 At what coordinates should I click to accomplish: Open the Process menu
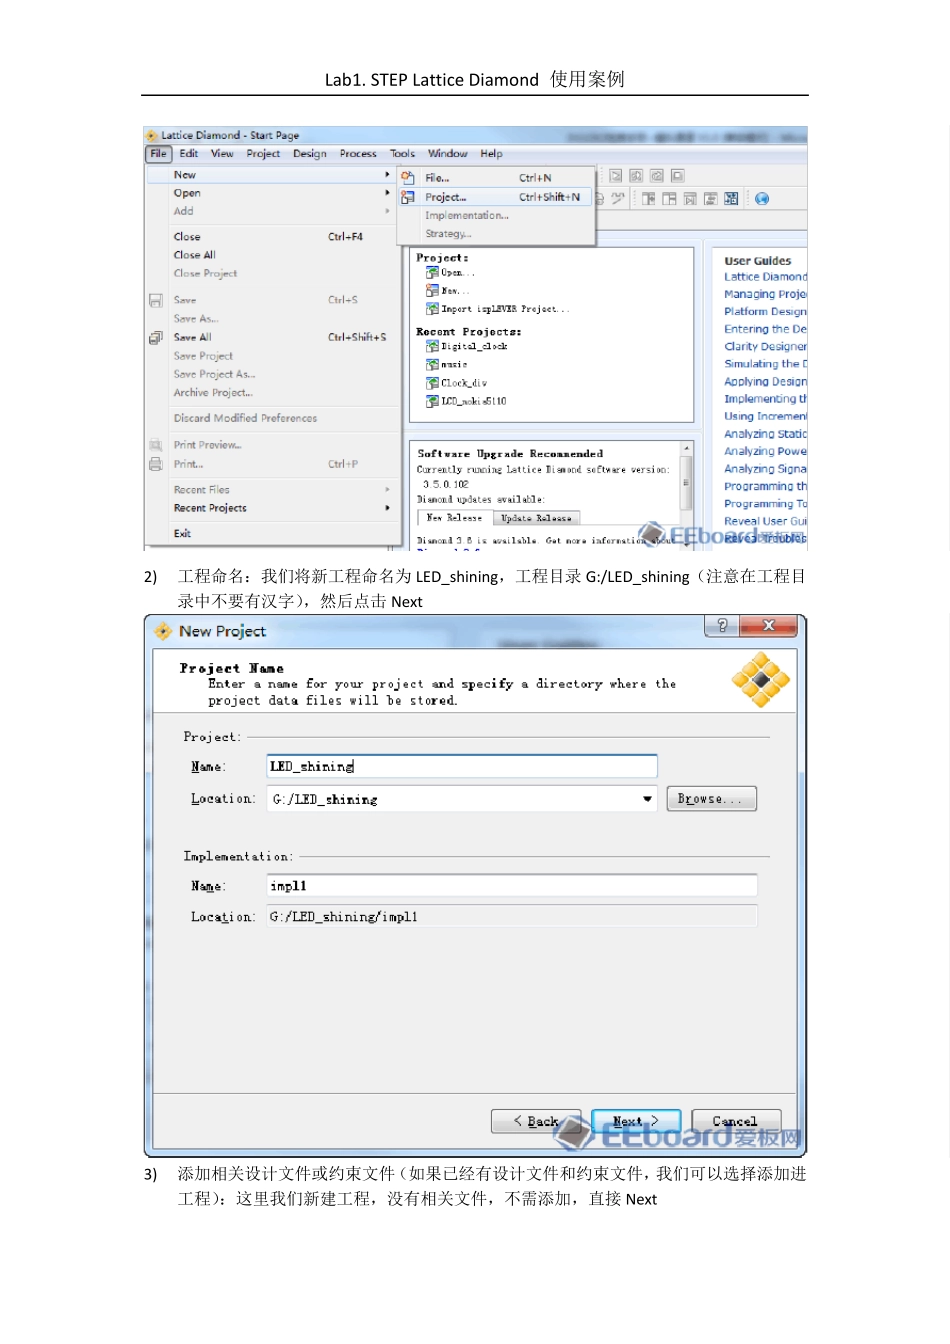coord(358,154)
